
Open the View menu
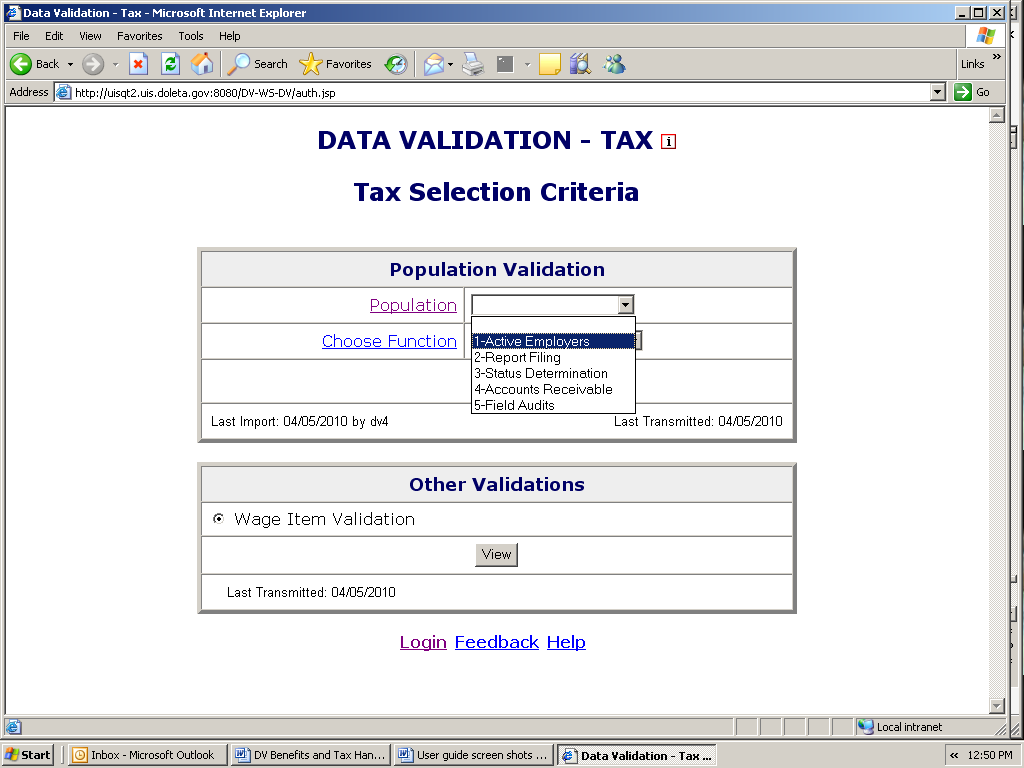(x=90, y=36)
